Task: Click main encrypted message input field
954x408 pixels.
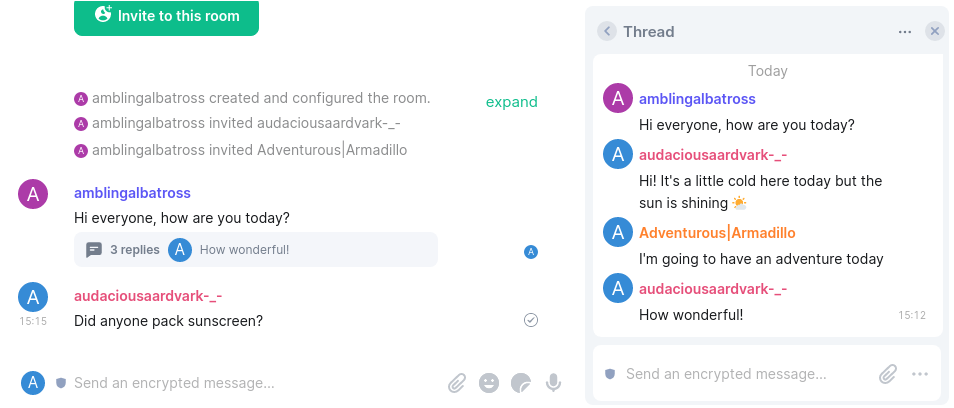Action: point(250,382)
